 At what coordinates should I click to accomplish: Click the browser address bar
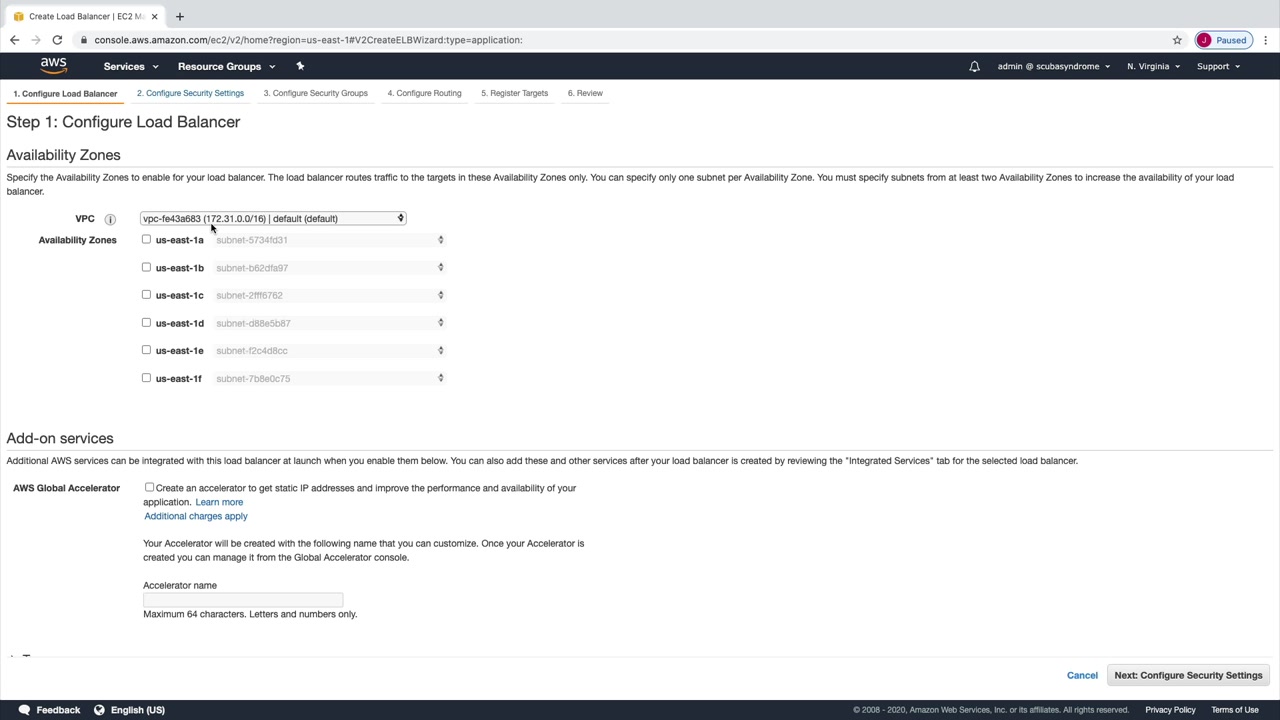[x=620, y=40]
